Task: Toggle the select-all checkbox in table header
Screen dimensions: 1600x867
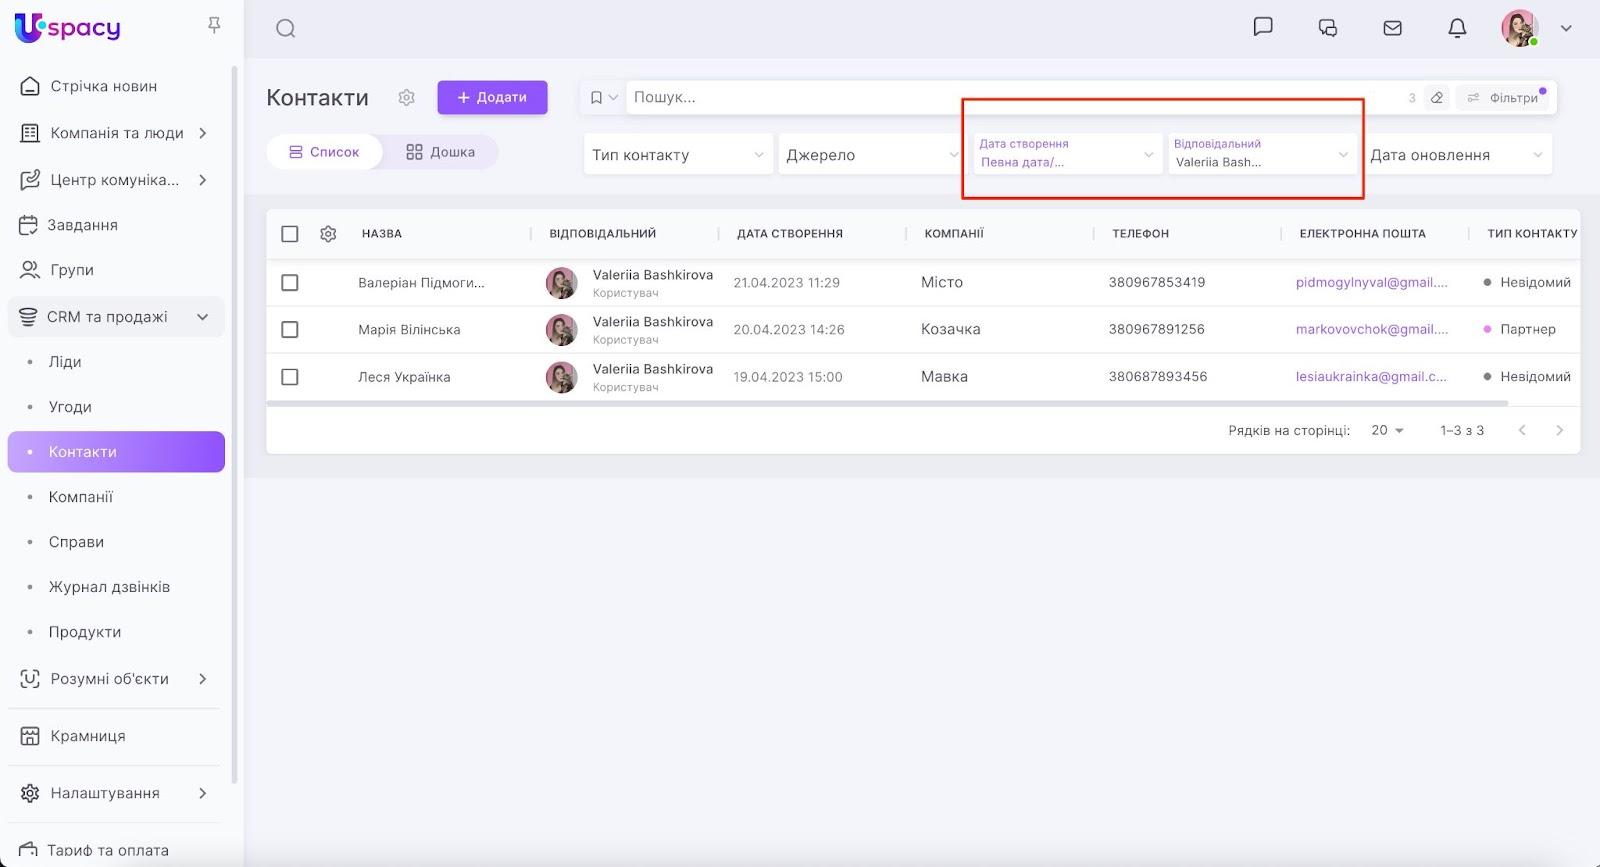Action: tap(290, 234)
